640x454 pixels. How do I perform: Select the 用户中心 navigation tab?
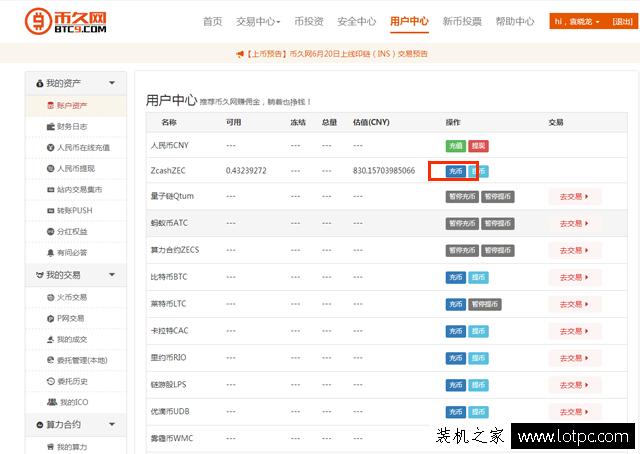point(409,21)
